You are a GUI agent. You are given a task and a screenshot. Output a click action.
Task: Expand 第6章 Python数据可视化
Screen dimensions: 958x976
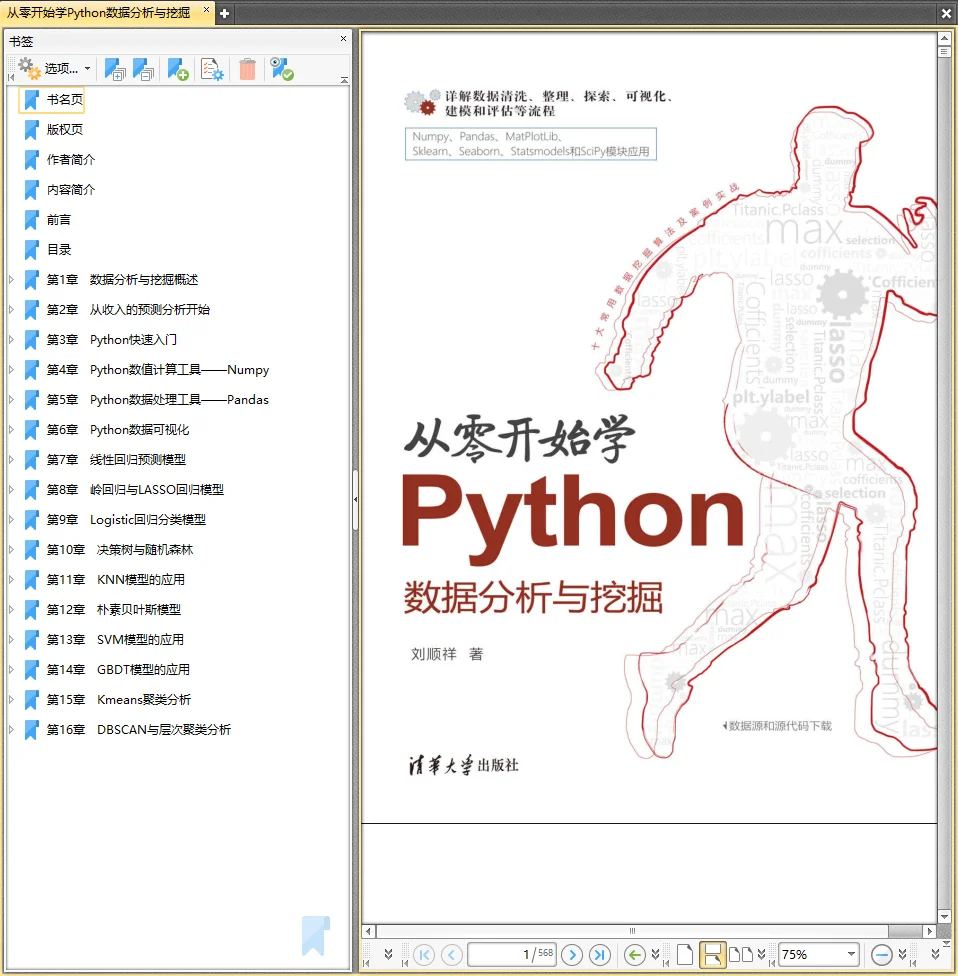(x=11, y=429)
